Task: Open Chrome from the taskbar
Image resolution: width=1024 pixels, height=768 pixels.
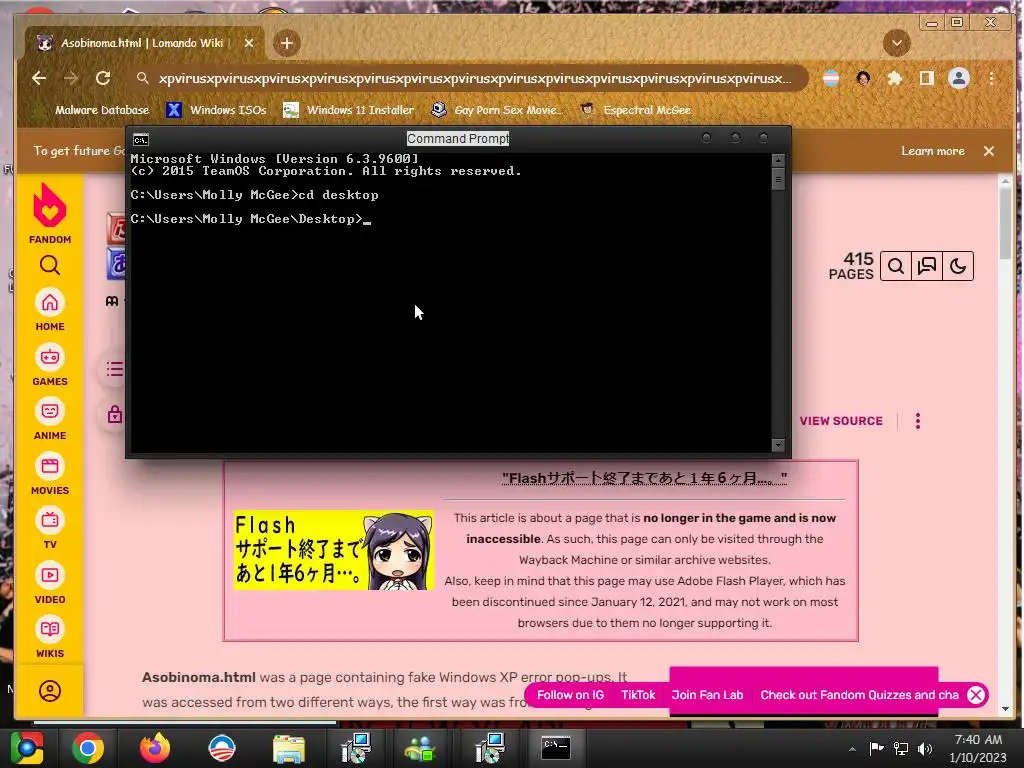Action: (x=88, y=748)
